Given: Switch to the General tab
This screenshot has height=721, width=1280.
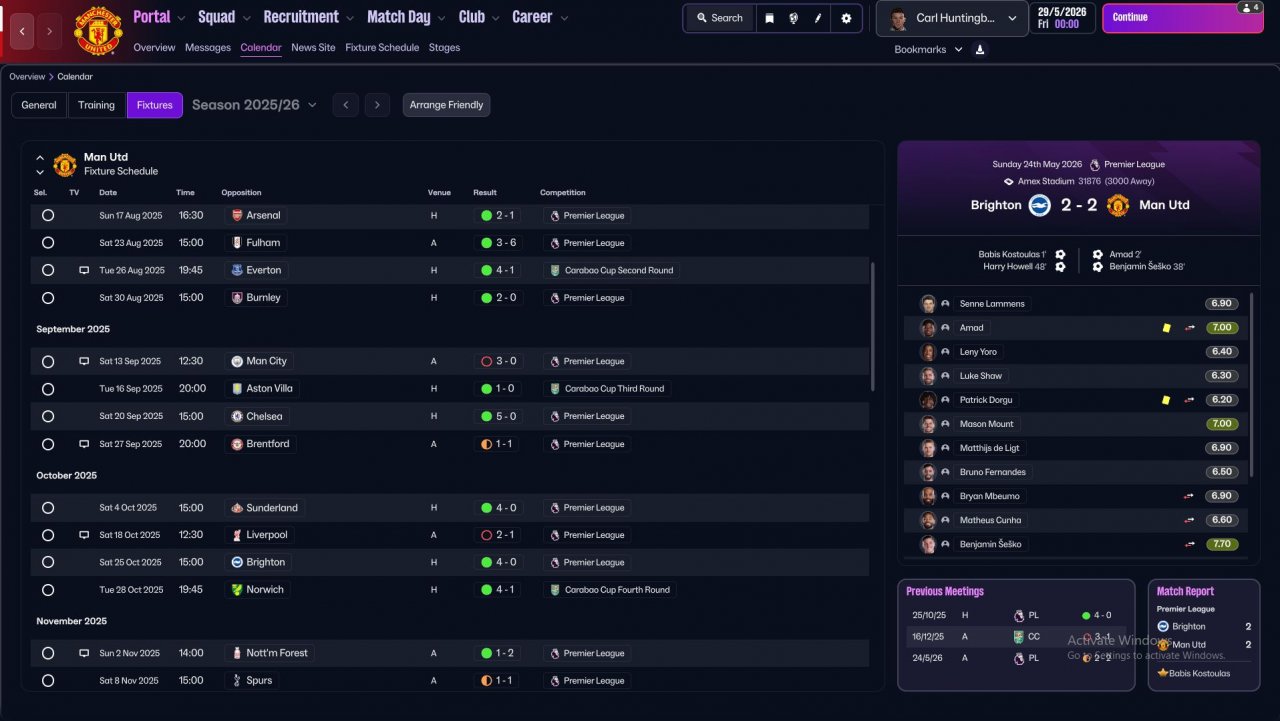Looking at the screenshot, I should point(39,105).
